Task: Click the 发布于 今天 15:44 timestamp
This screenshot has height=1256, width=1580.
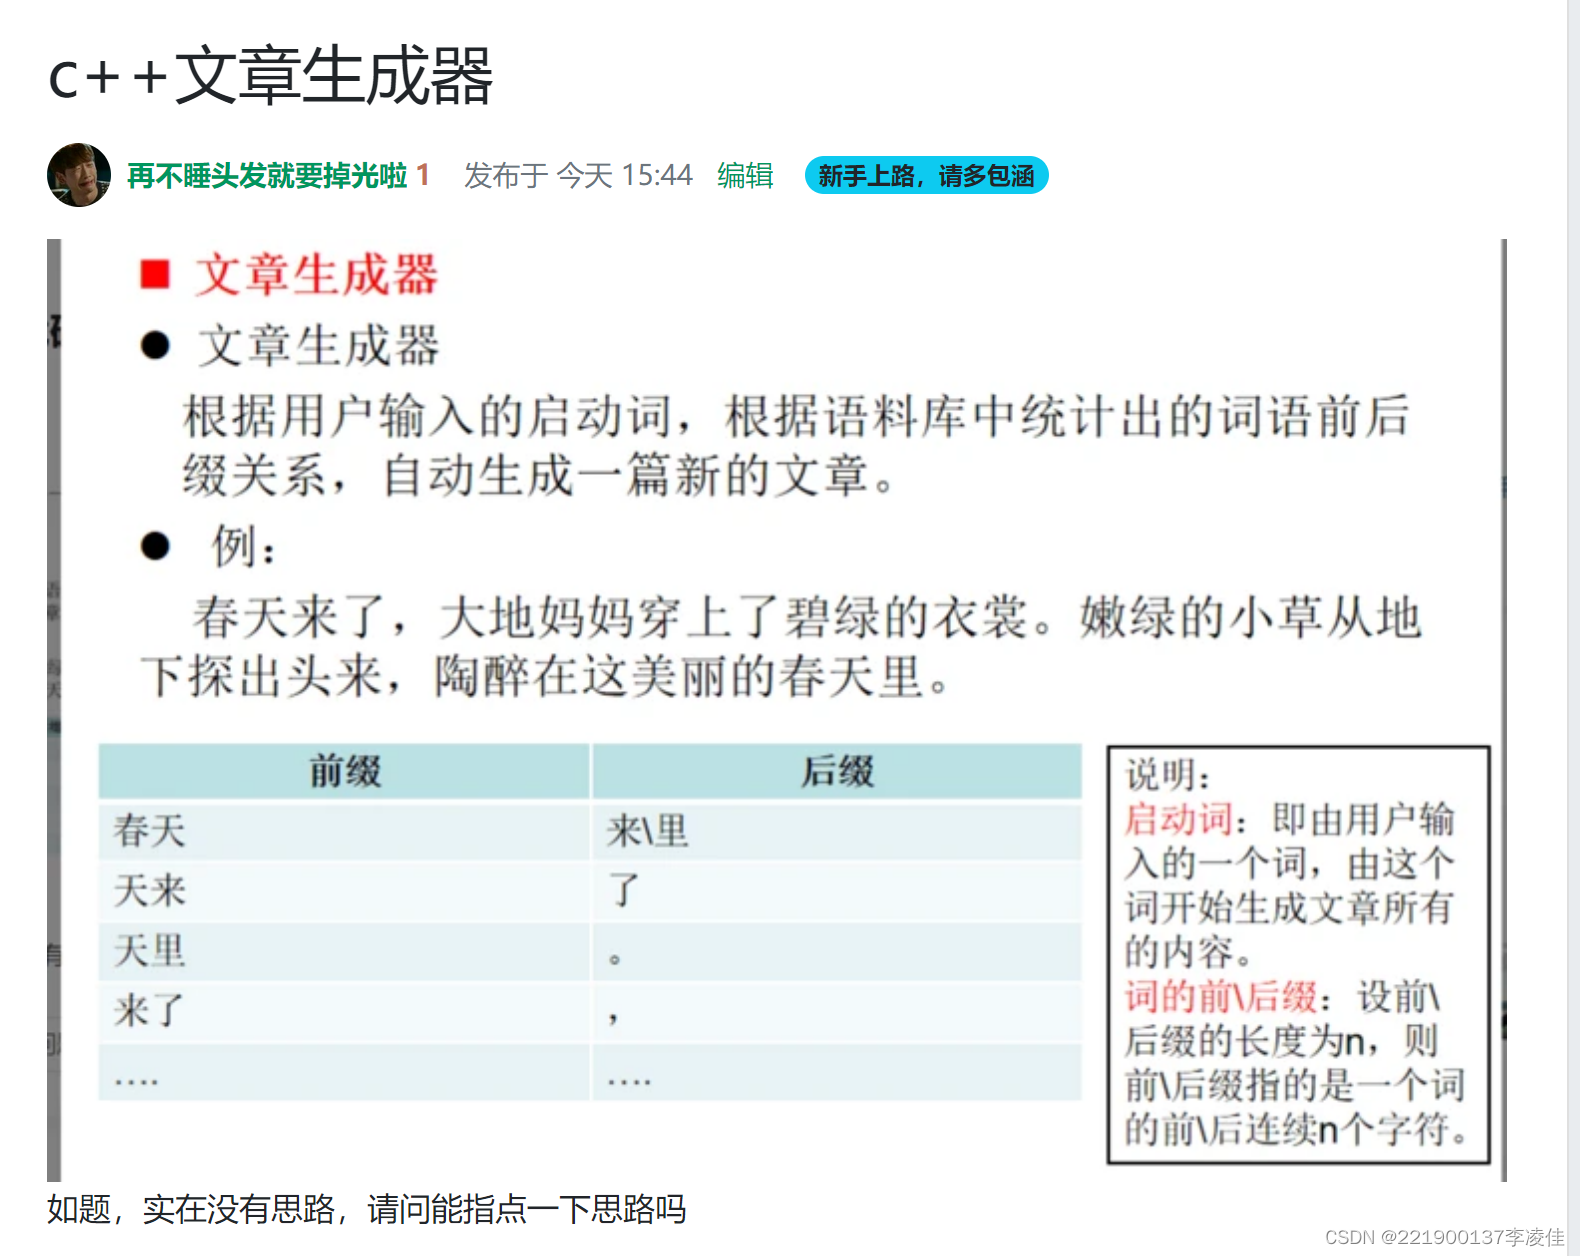Action: (578, 176)
